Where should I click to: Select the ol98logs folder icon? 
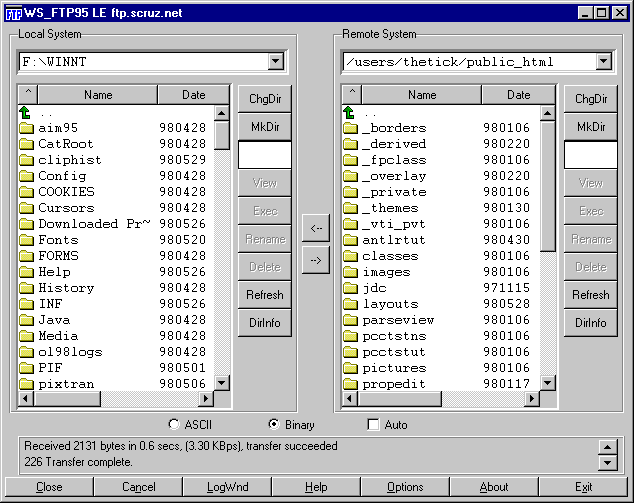[26, 352]
